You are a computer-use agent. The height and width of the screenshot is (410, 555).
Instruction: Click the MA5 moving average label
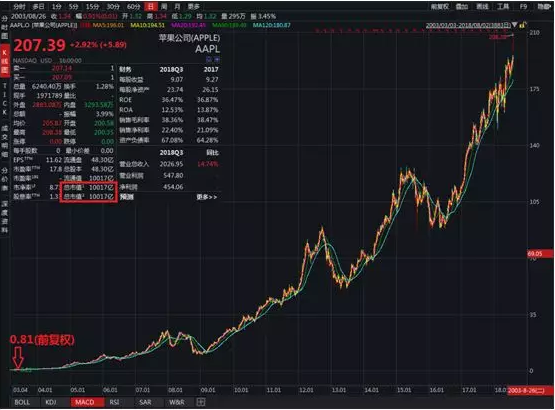pos(108,25)
